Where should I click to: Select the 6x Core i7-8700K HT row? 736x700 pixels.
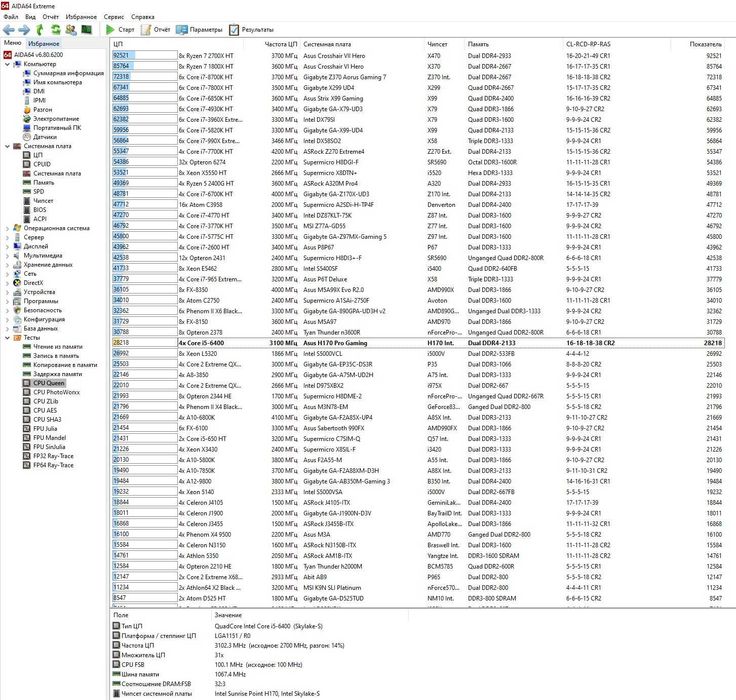(x=418, y=77)
